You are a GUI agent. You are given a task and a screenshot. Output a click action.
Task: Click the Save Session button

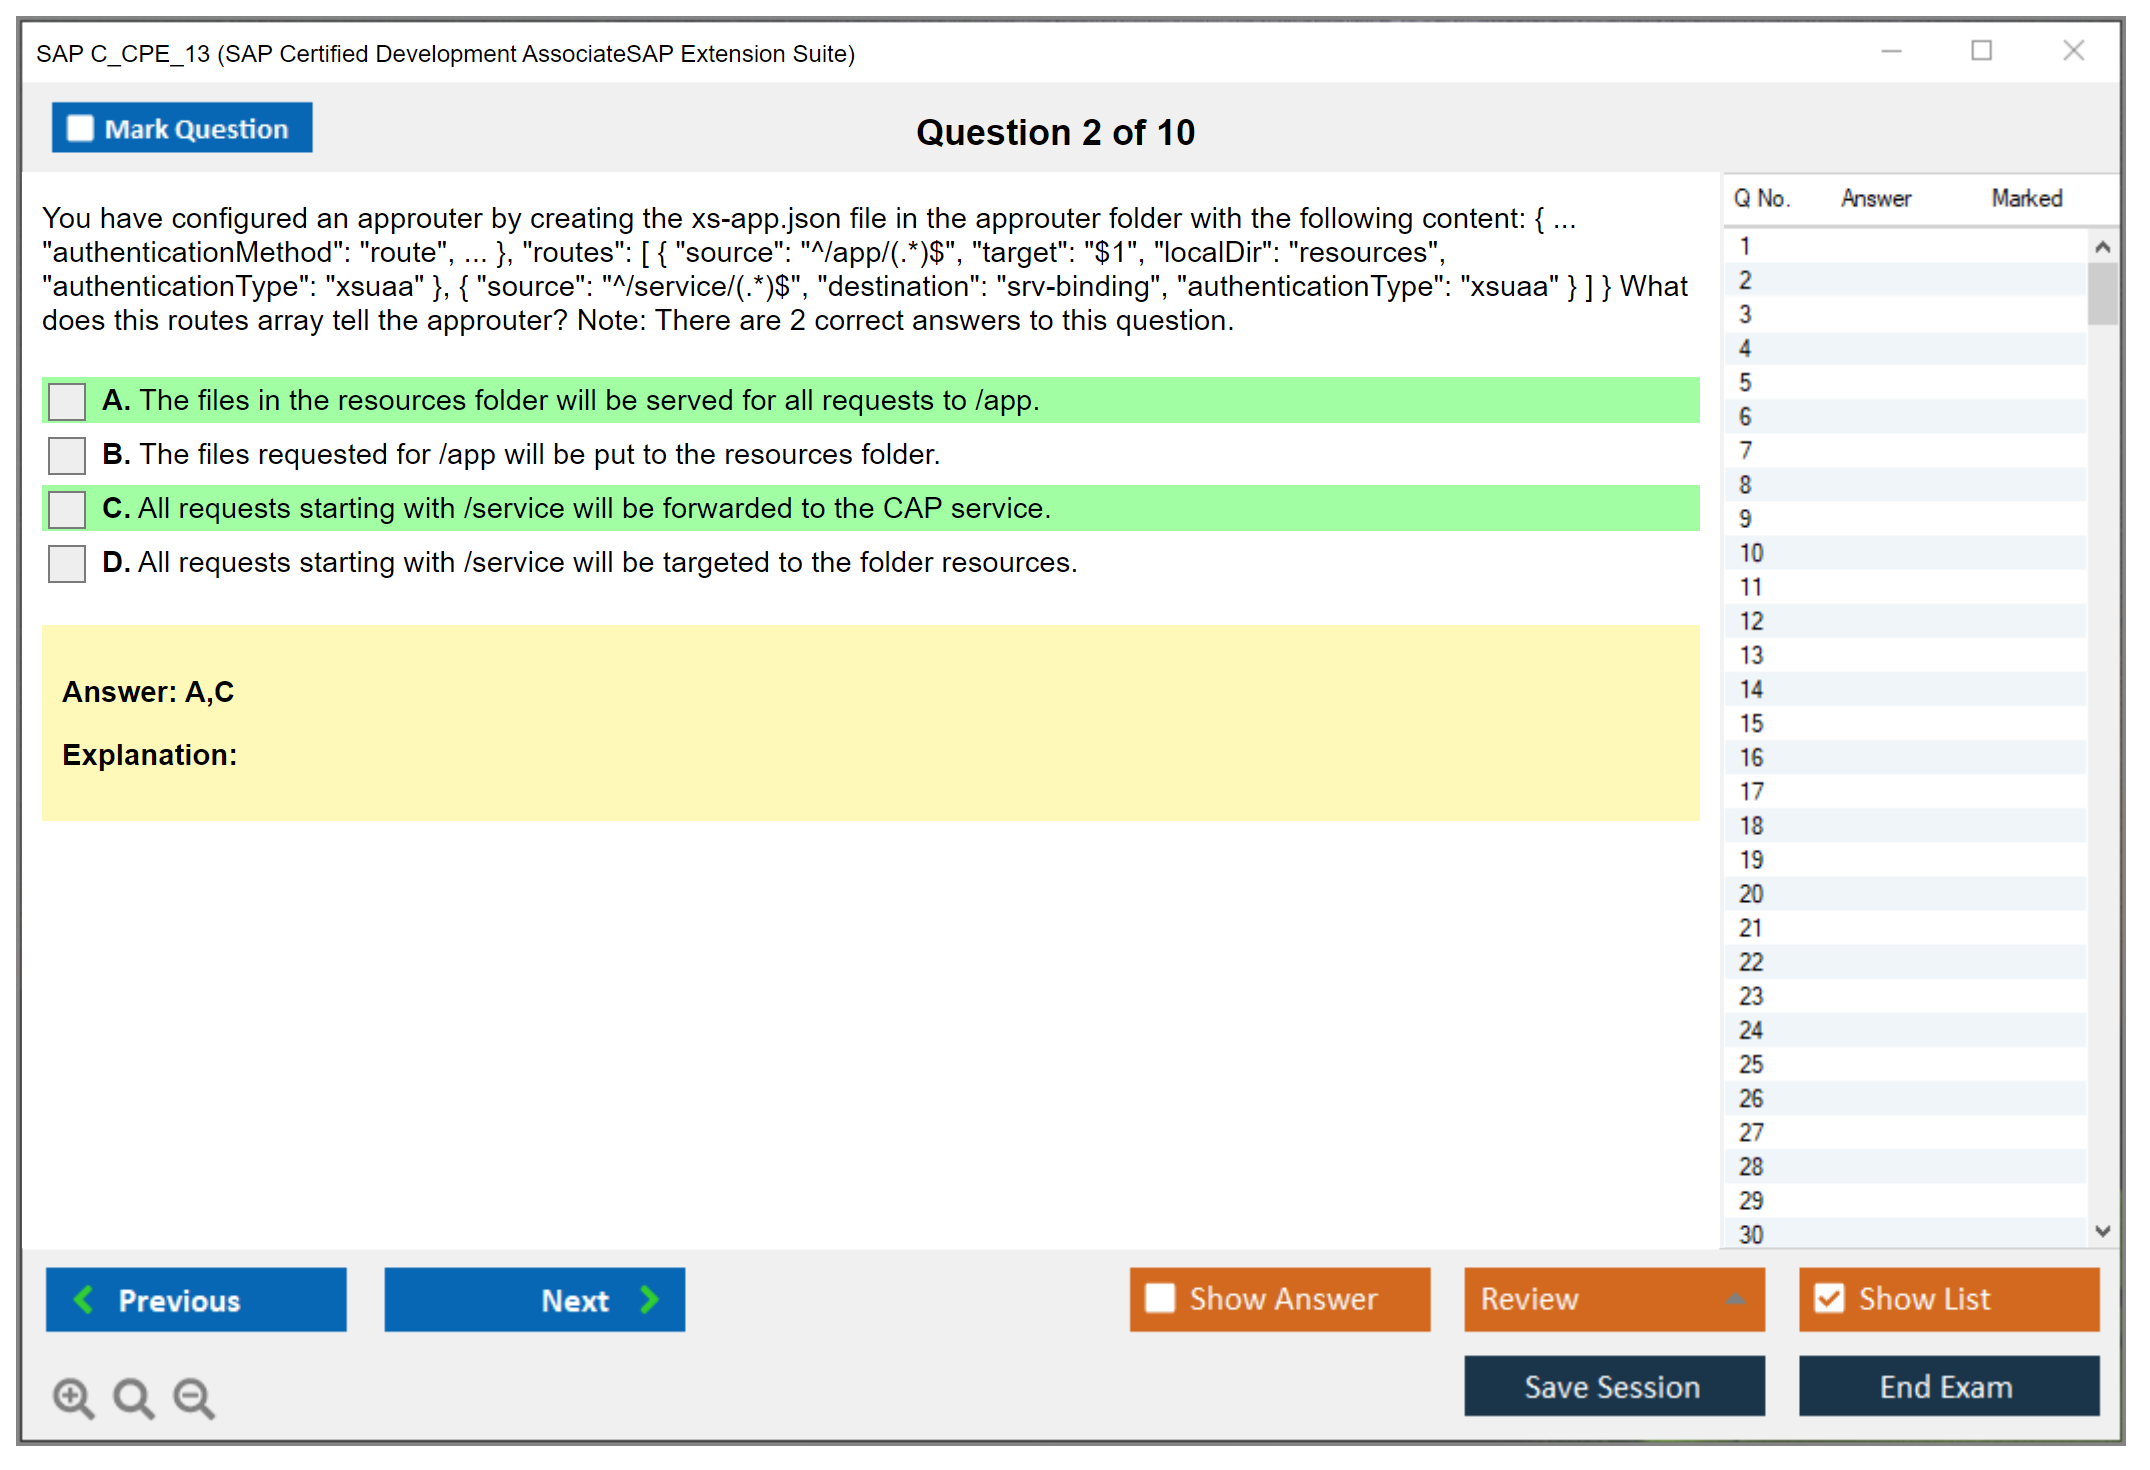point(1613,1386)
